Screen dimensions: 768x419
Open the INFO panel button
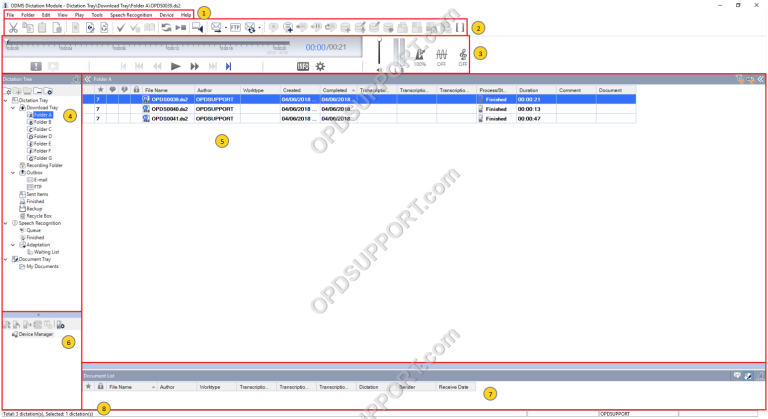[x=303, y=66]
